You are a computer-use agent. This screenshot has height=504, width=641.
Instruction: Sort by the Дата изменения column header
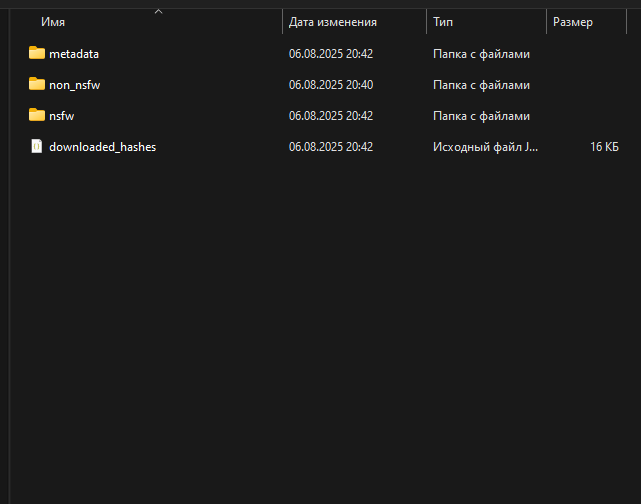click(x=332, y=22)
